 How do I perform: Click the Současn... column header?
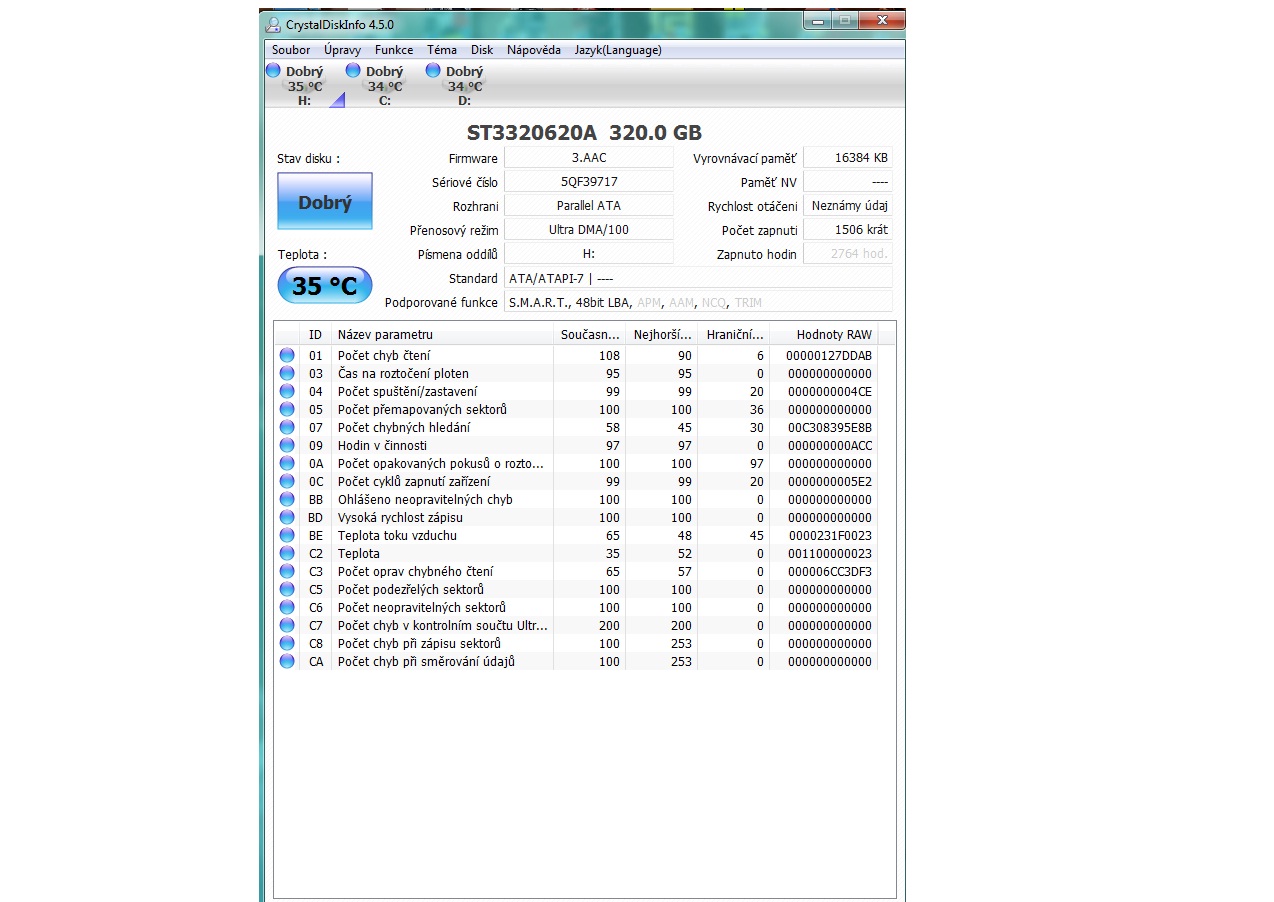click(590, 335)
